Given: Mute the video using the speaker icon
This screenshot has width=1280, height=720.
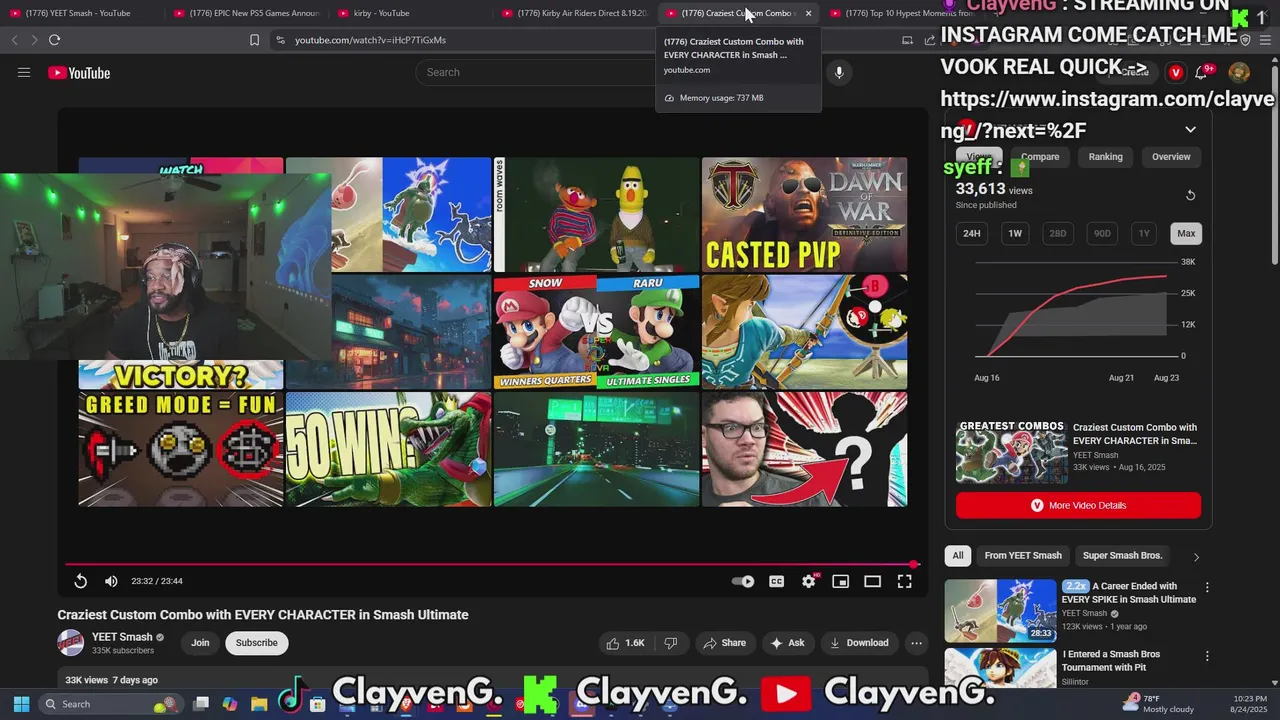Looking at the screenshot, I should pos(111,581).
